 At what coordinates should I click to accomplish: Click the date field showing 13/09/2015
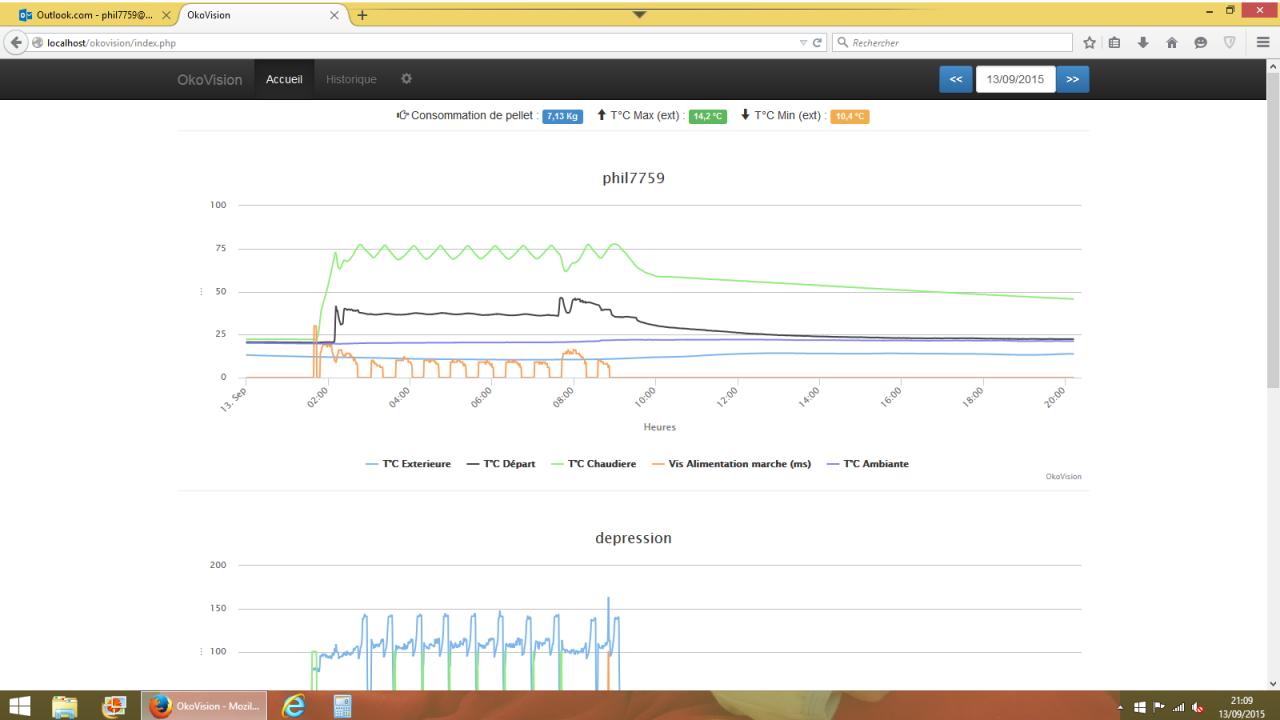pyautogui.click(x=1015, y=79)
